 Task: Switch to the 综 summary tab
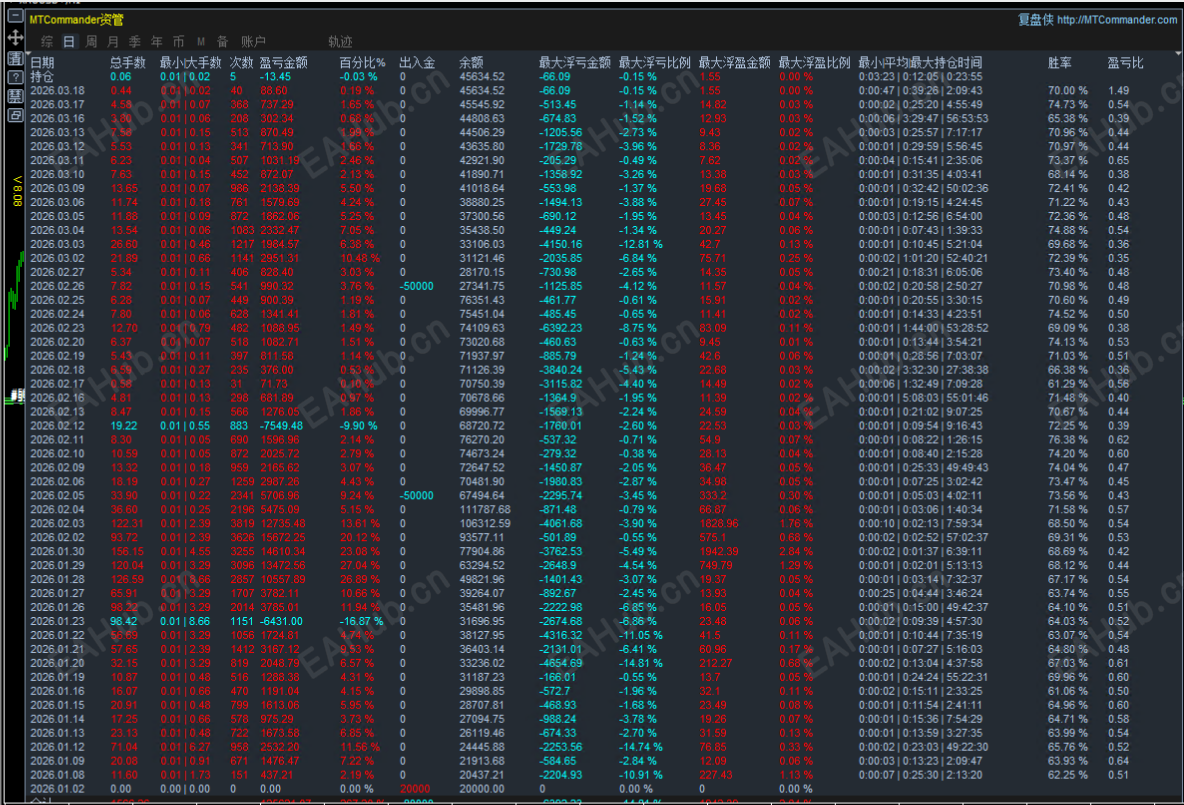48,42
